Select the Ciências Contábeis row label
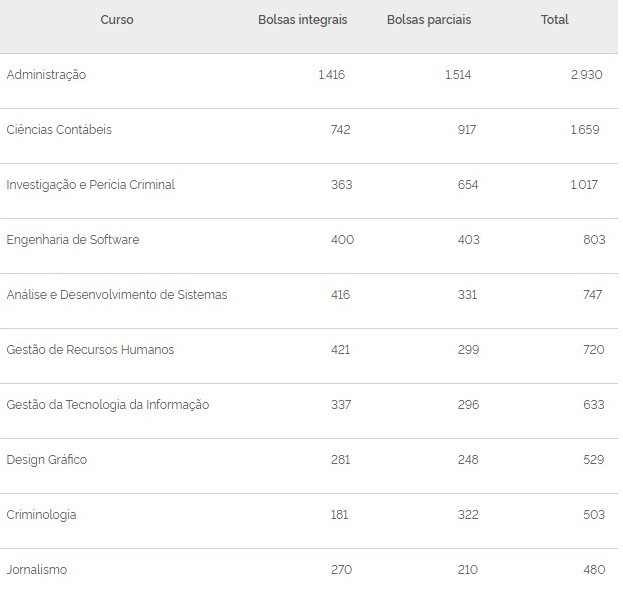623x589 pixels. pos(59,130)
